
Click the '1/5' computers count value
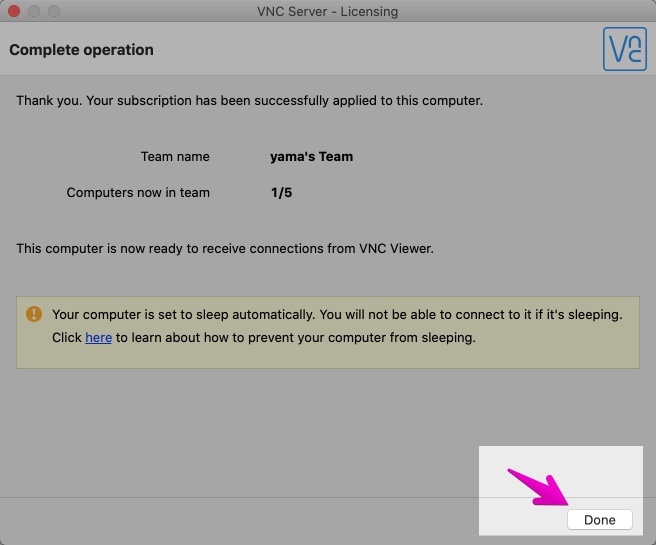point(281,192)
